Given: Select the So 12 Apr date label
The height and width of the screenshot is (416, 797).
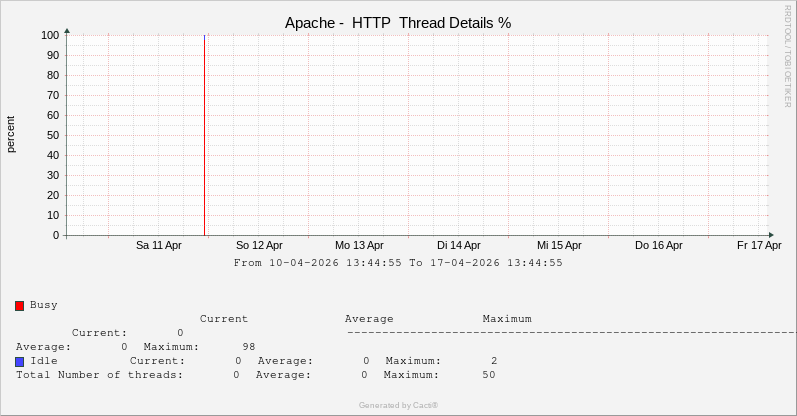Looking at the screenshot, I should (259, 245).
